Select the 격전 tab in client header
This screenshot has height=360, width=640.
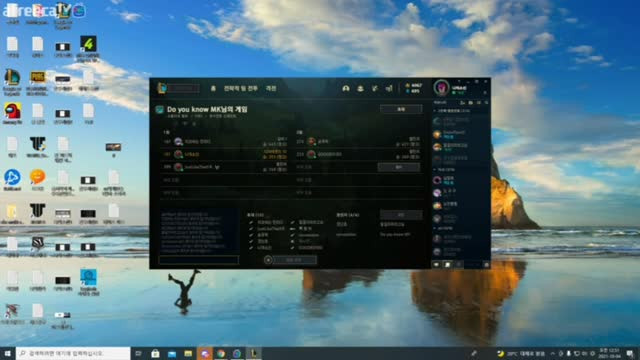[271, 89]
